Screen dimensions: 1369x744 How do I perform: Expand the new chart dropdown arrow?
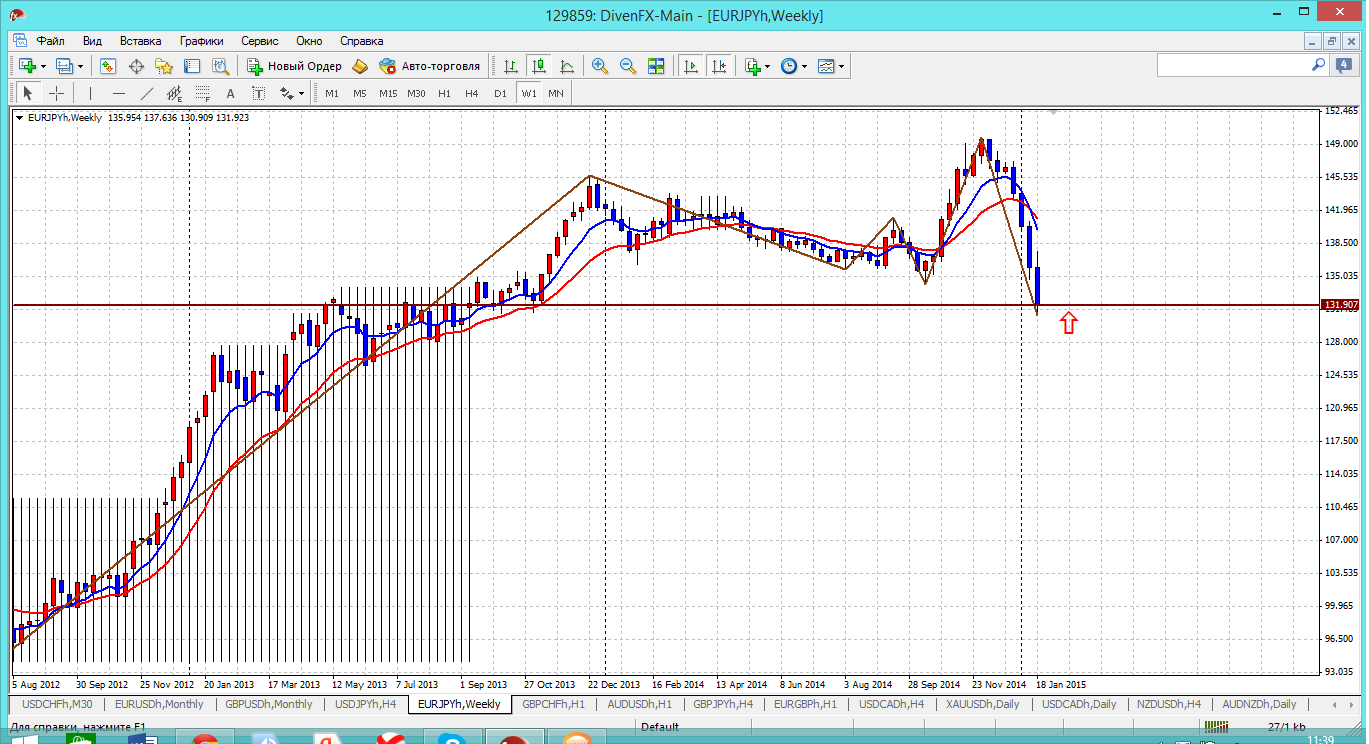coord(42,66)
